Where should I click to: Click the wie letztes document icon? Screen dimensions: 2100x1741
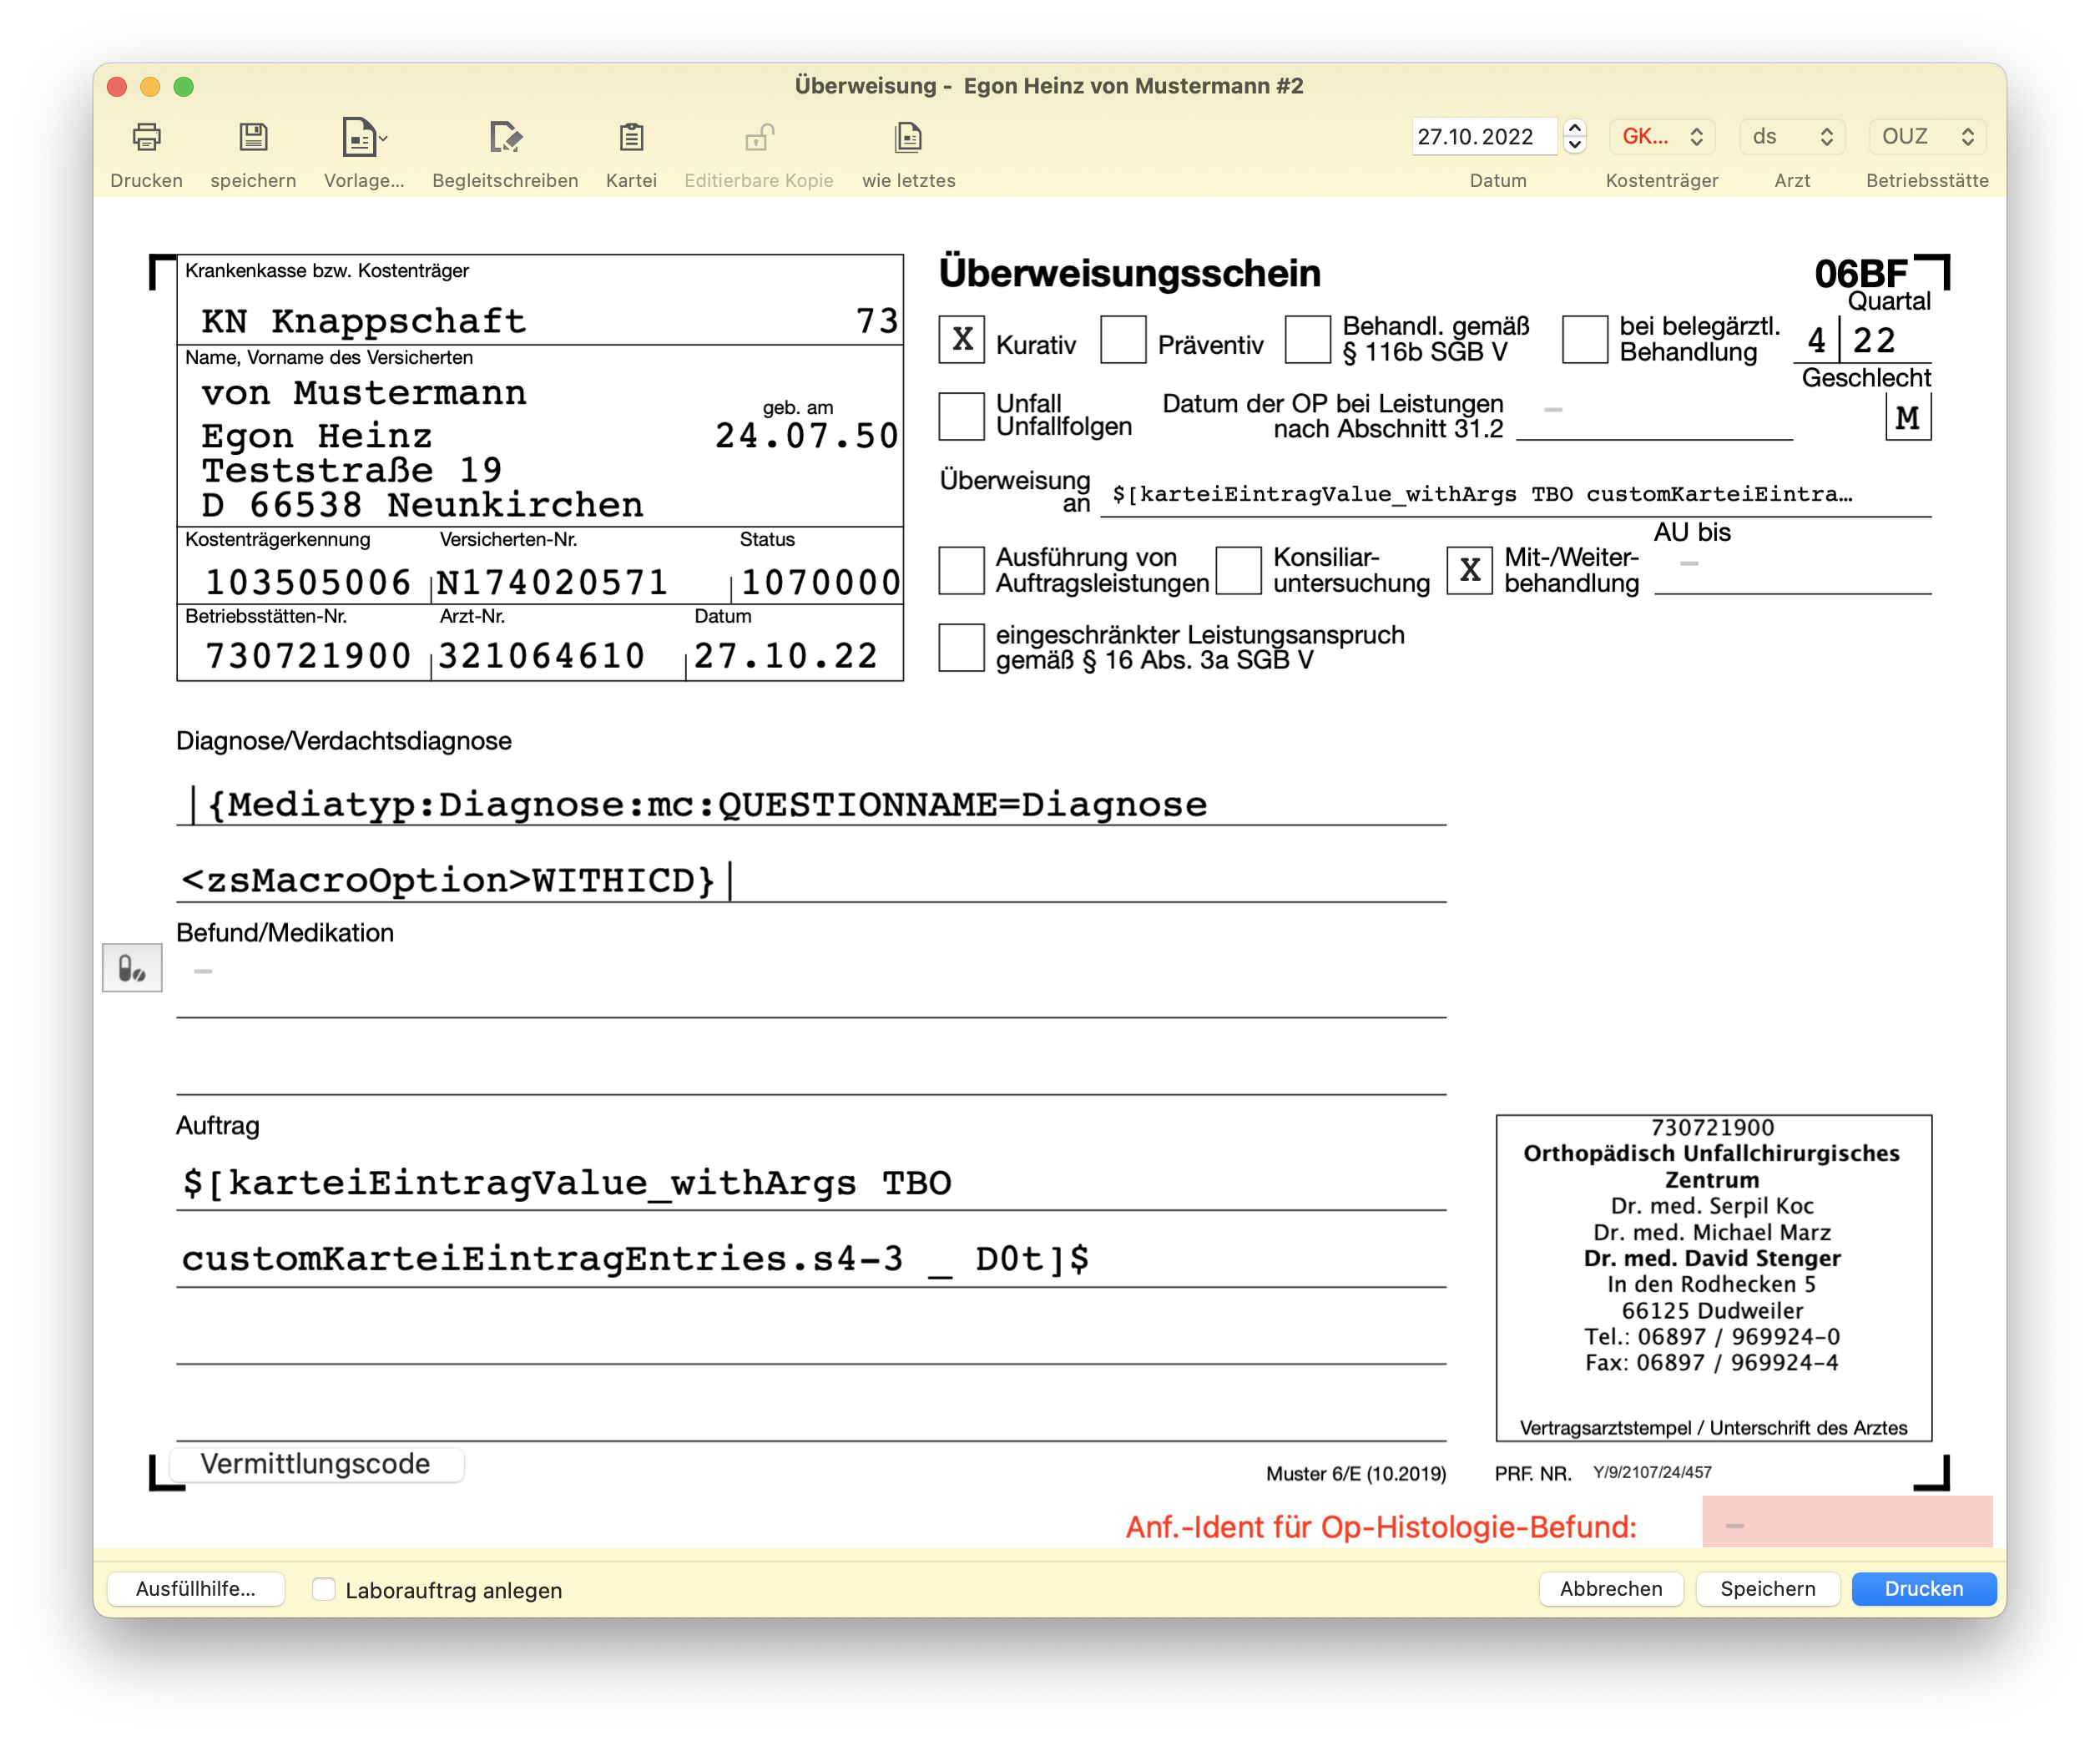[x=908, y=137]
